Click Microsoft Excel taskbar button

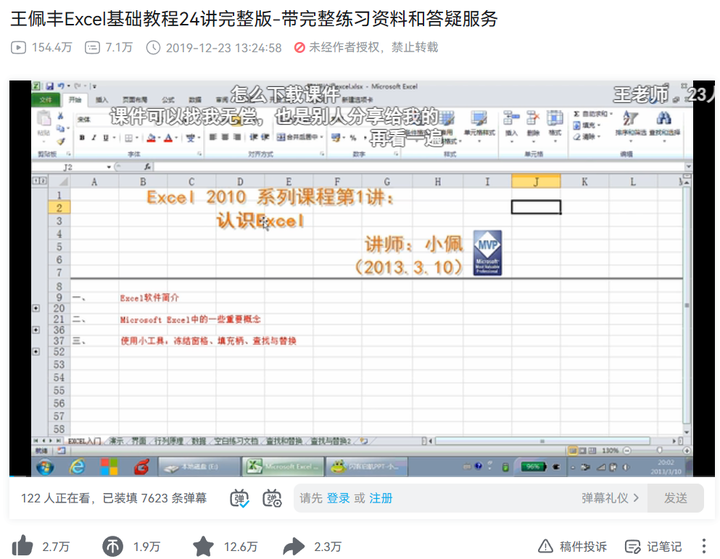(x=283, y=467)
